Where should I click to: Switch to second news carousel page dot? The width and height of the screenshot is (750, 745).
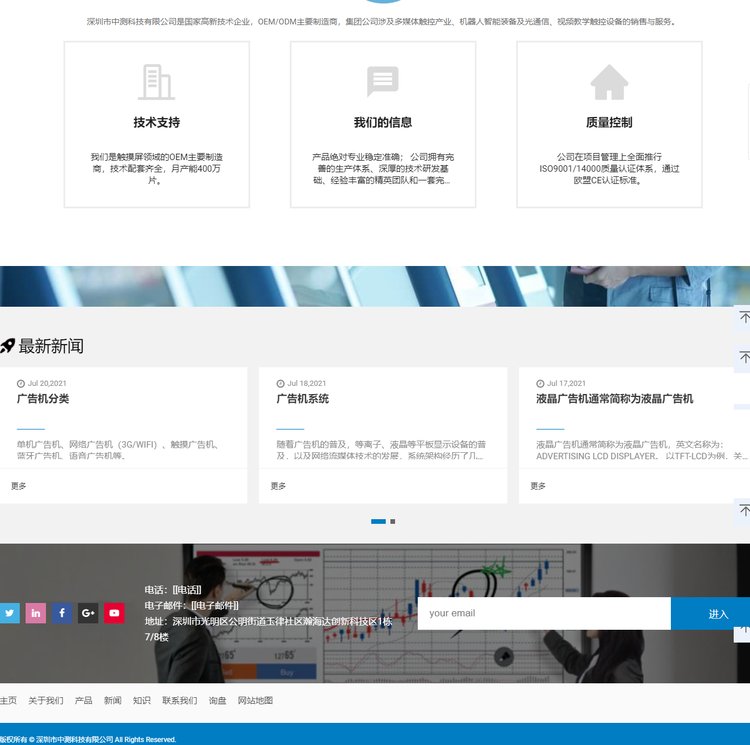(x=393, y=522)
